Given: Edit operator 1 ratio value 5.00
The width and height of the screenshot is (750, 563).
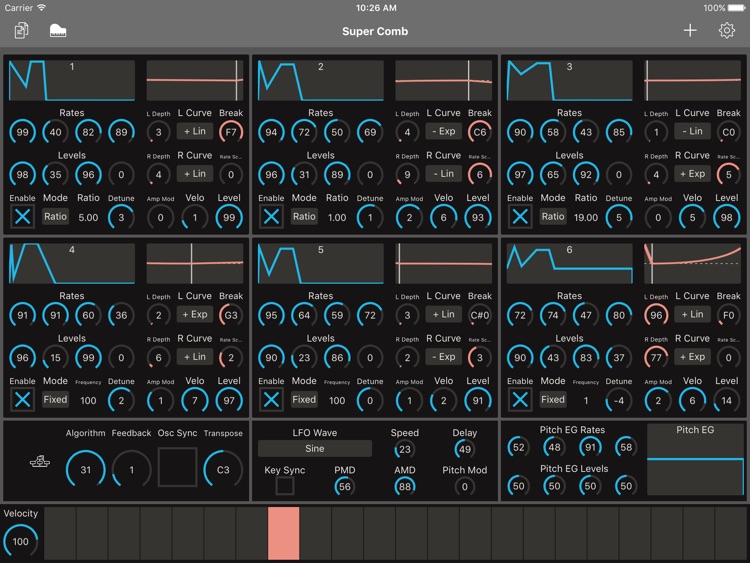Looking at the screenshot, I should click(x=88, y=218).
